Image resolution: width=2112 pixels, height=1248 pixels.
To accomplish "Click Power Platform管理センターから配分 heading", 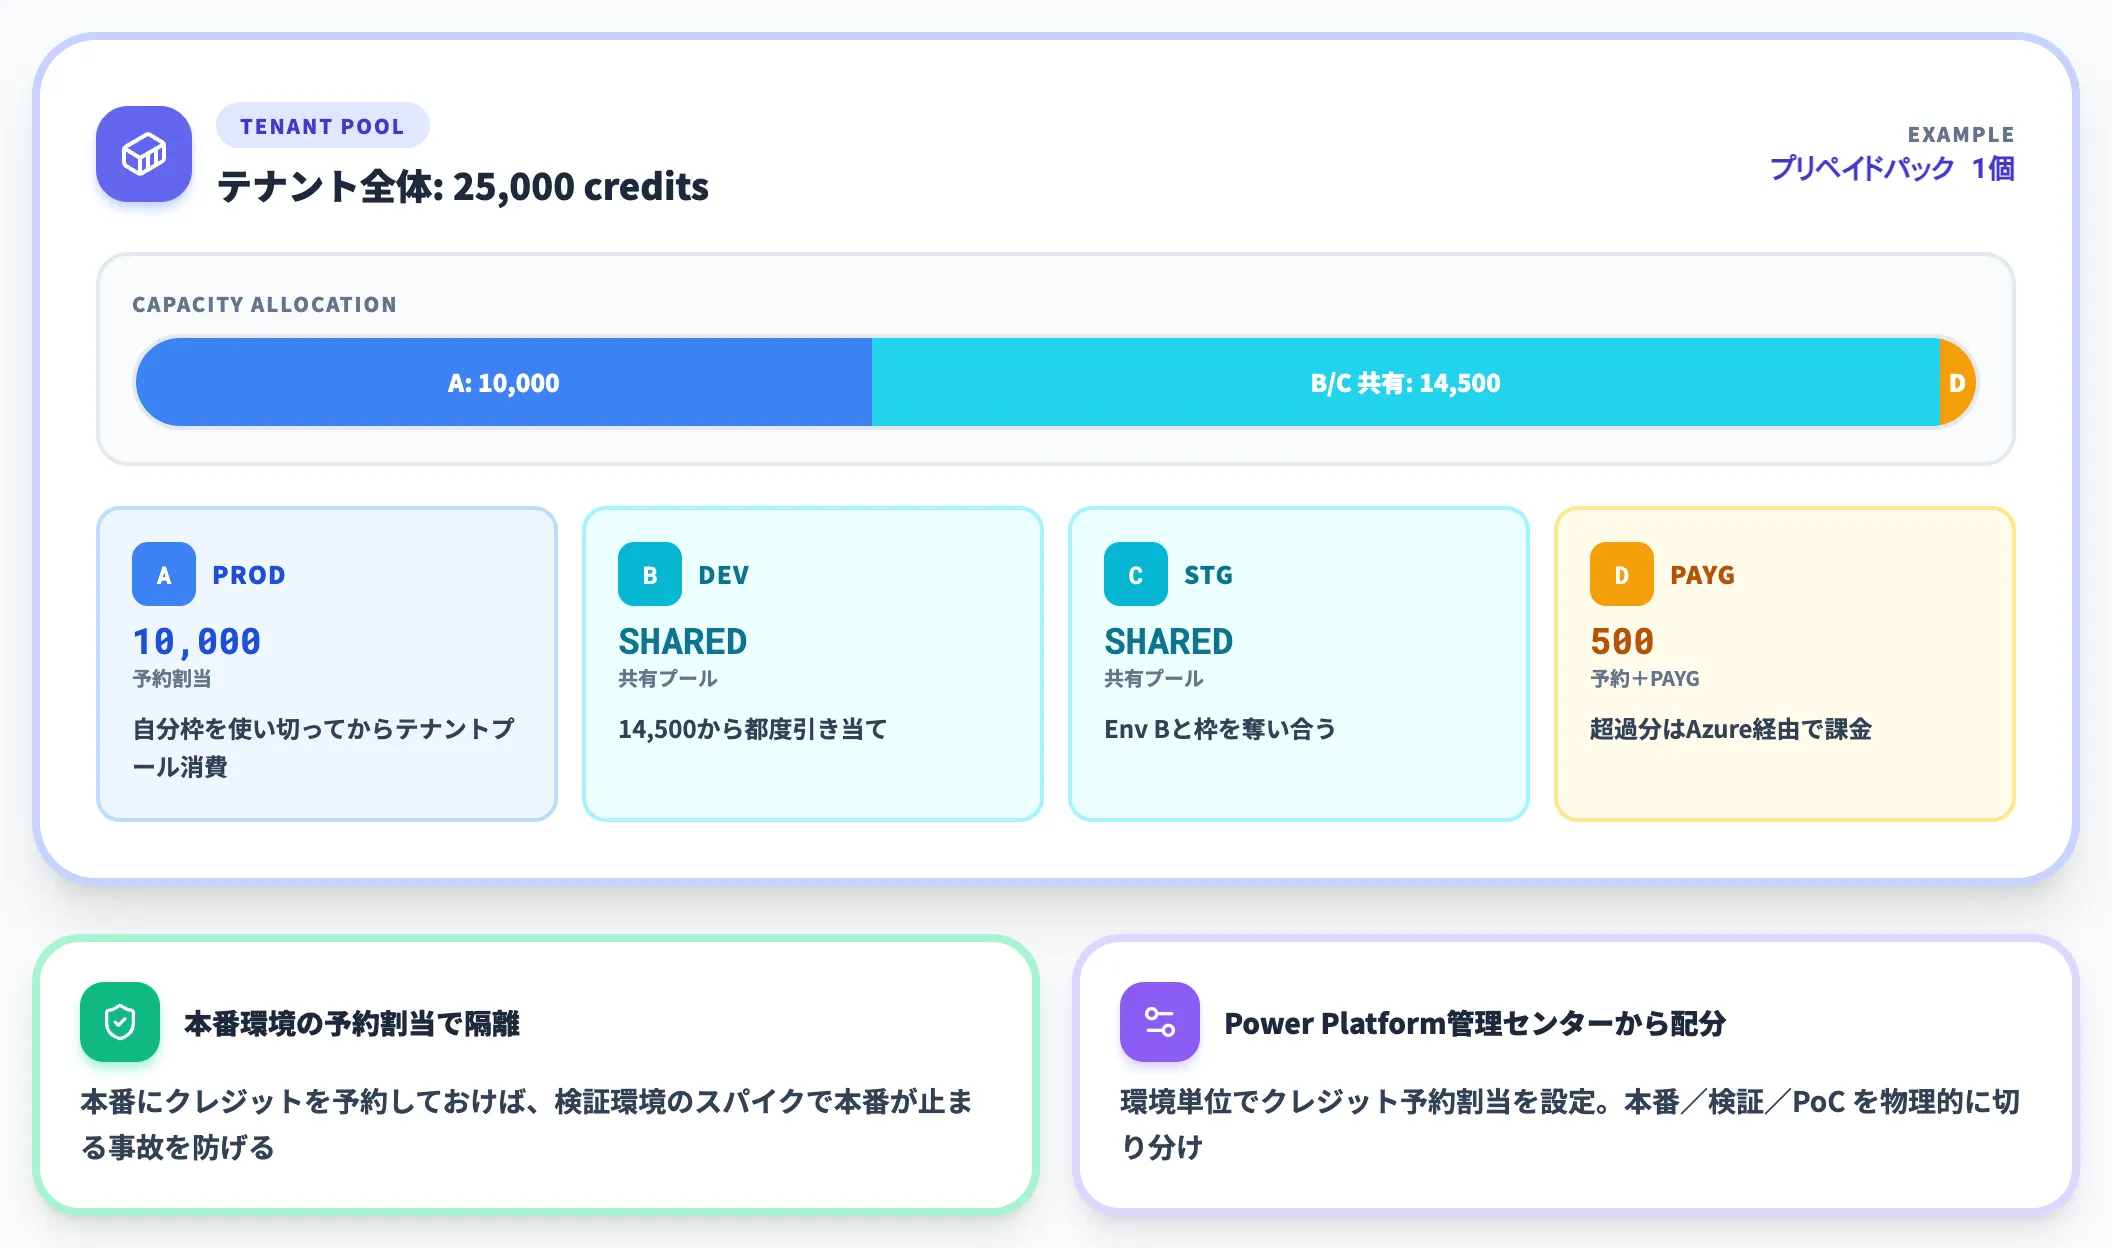I will (x=1475, y=1023).
